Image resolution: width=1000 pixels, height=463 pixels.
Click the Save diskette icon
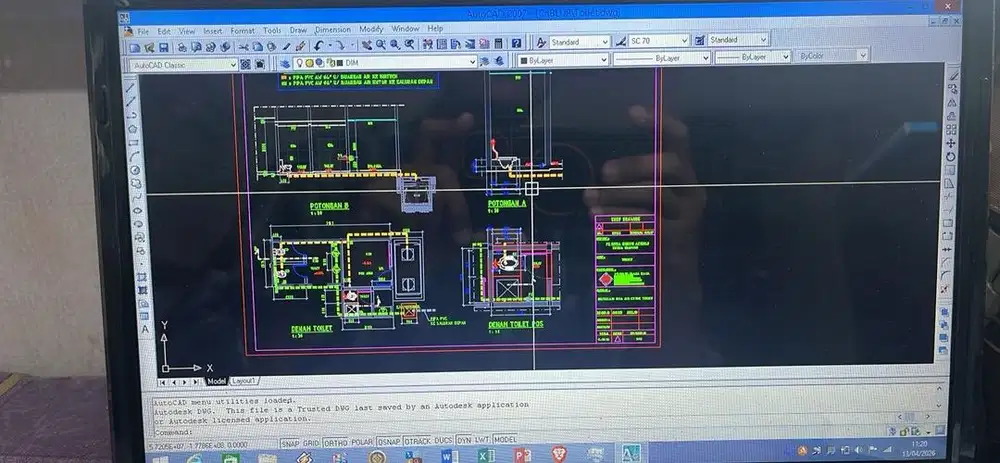click(x=164, y=47)
